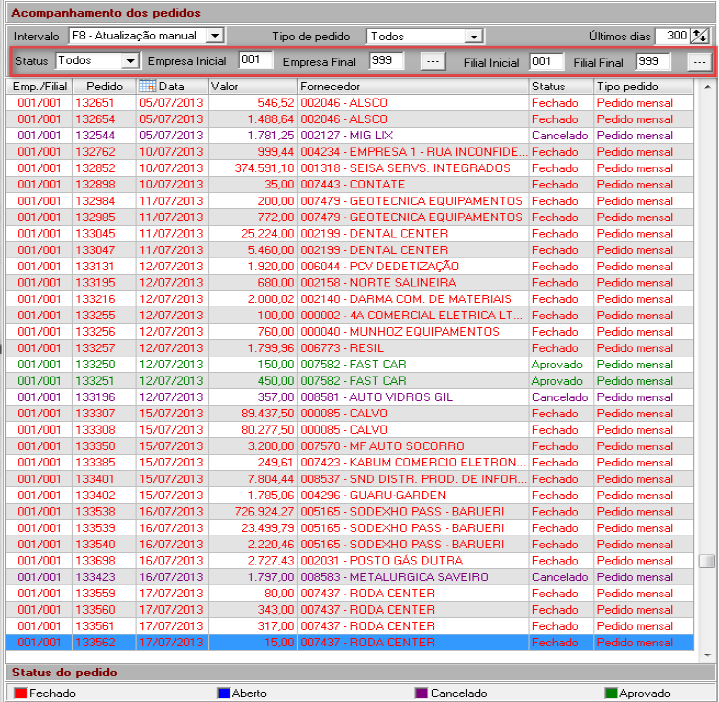Click value 25.224,00 cell

point(253,233)
